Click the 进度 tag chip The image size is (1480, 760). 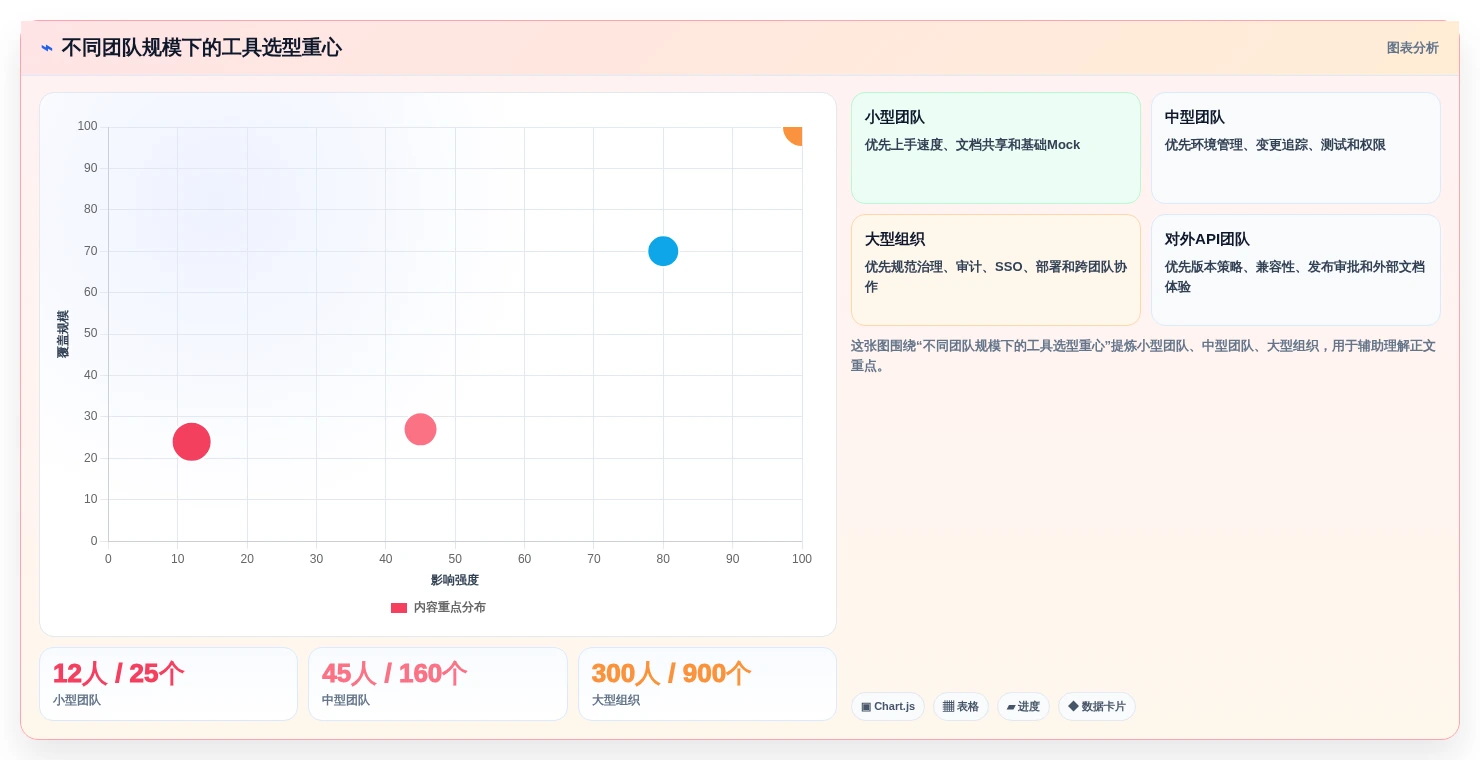pos(1023,706)
